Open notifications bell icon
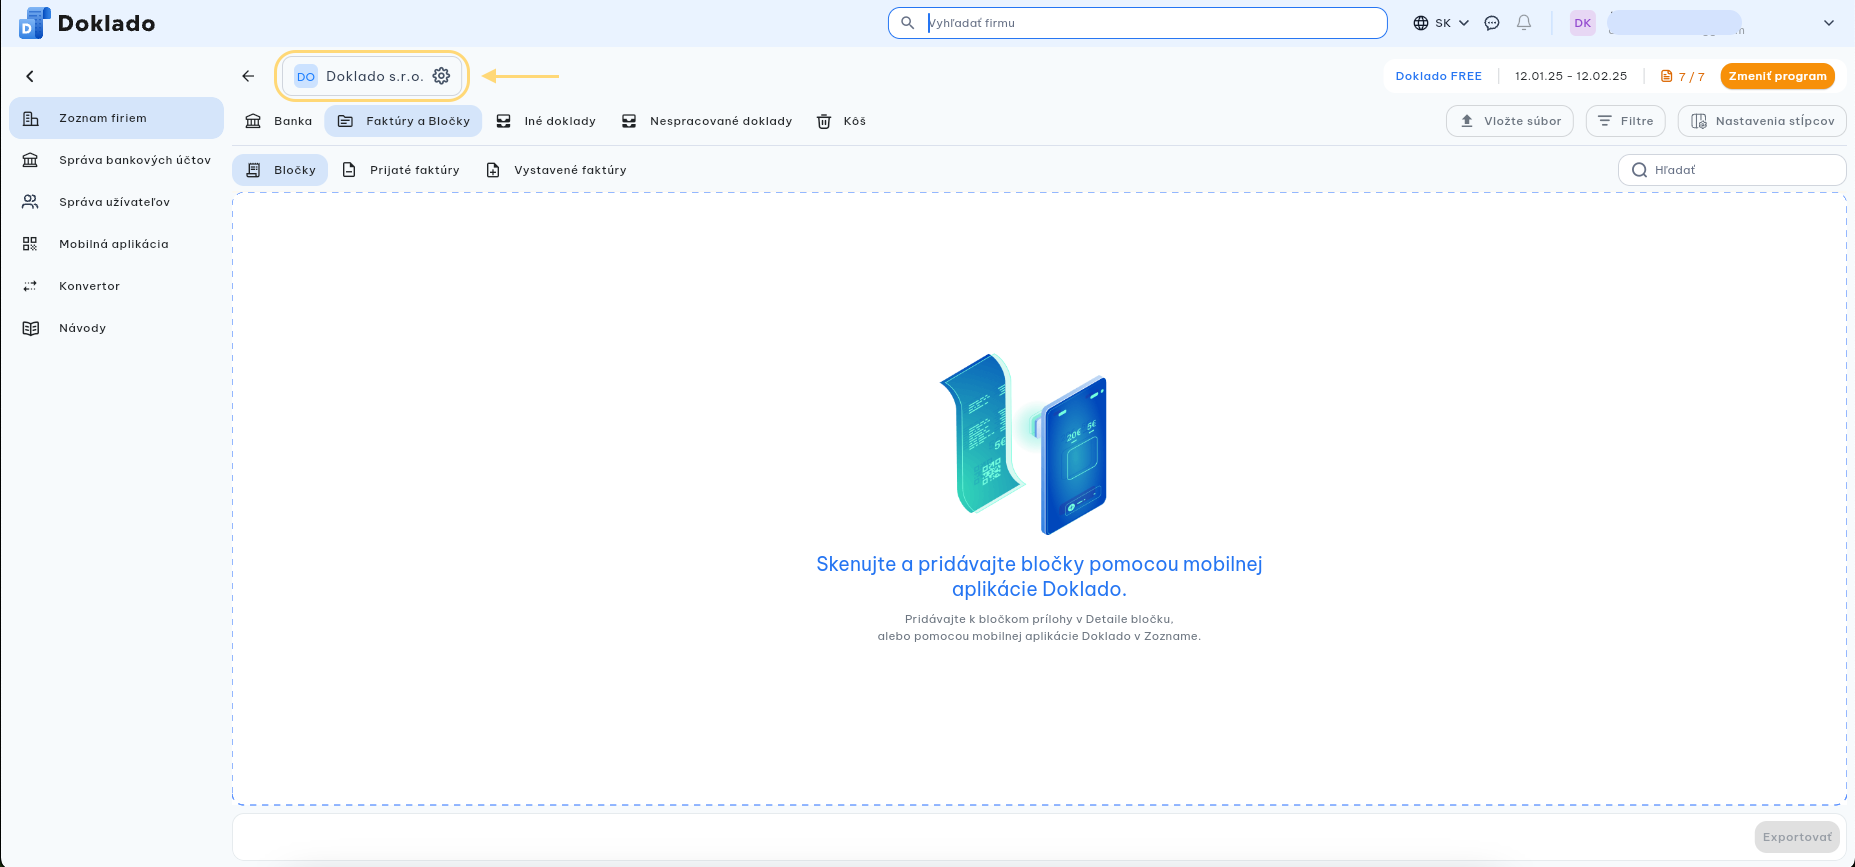The height and width of the screenshot is (867, 1855). [1524, 23]
